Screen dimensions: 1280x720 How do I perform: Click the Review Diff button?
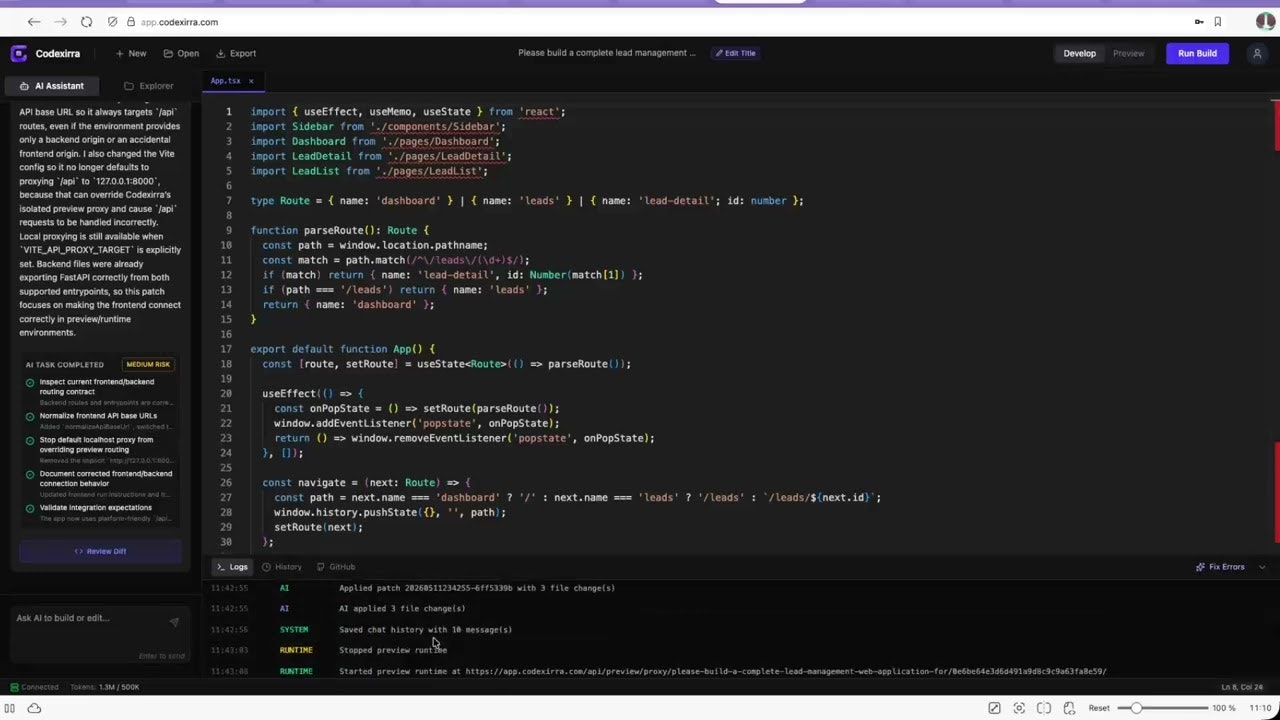tap(100, 551)
